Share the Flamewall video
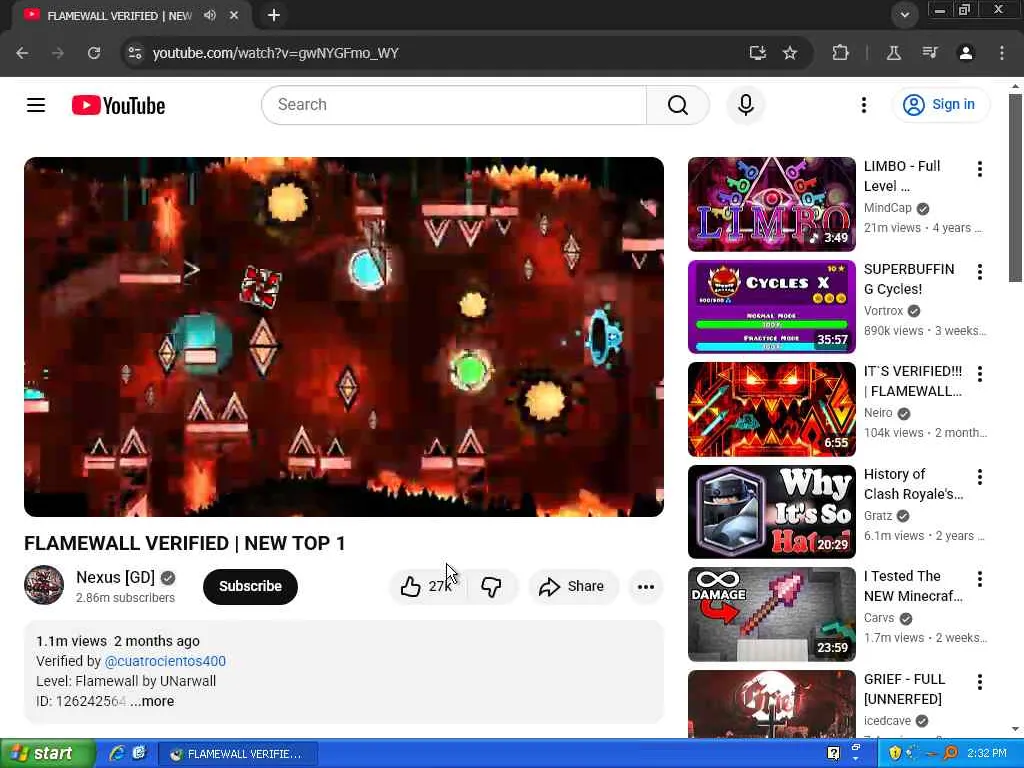 pos(571,586)
